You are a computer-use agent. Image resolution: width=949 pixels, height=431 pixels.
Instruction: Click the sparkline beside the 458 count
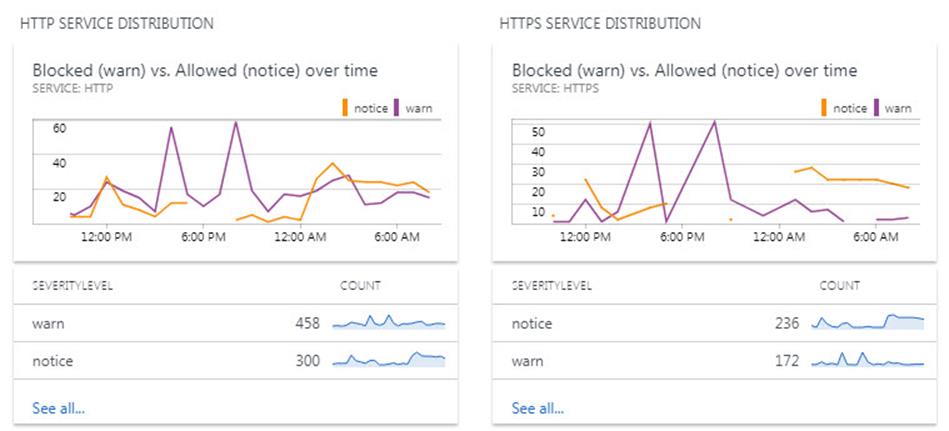(389, 323)
